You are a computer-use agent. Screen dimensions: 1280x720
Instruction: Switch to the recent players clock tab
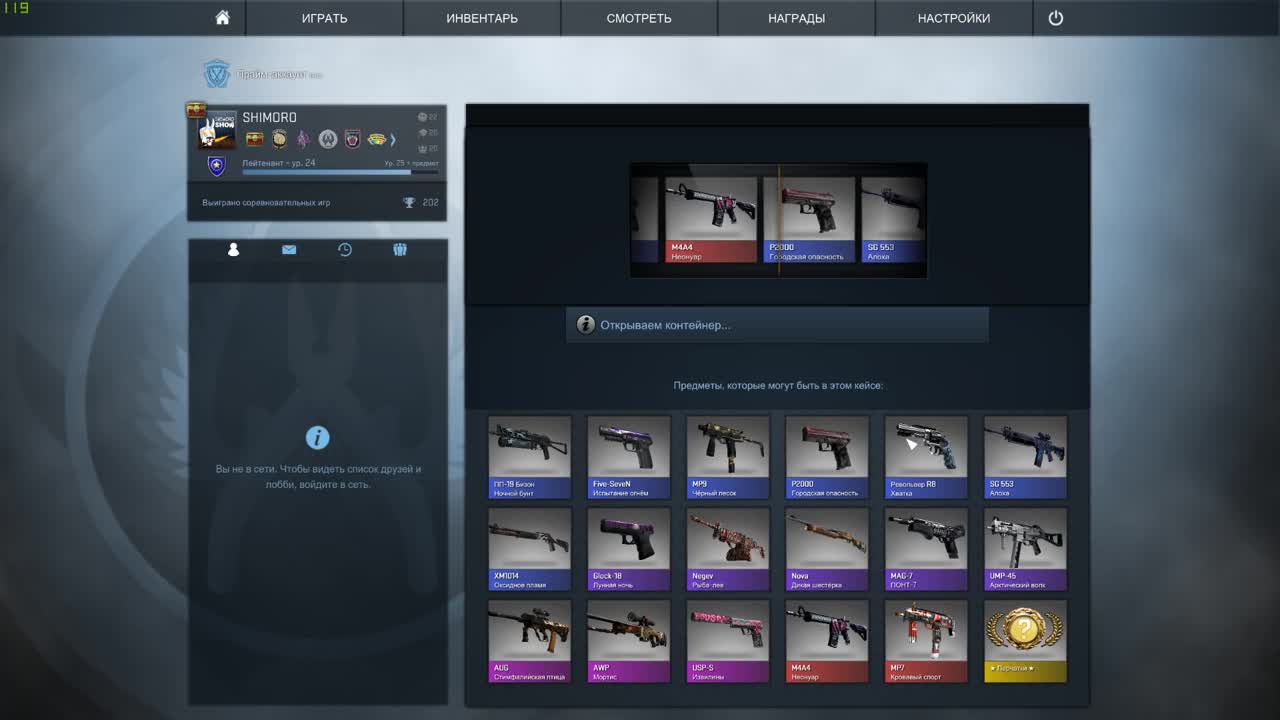tap(345, 250)
